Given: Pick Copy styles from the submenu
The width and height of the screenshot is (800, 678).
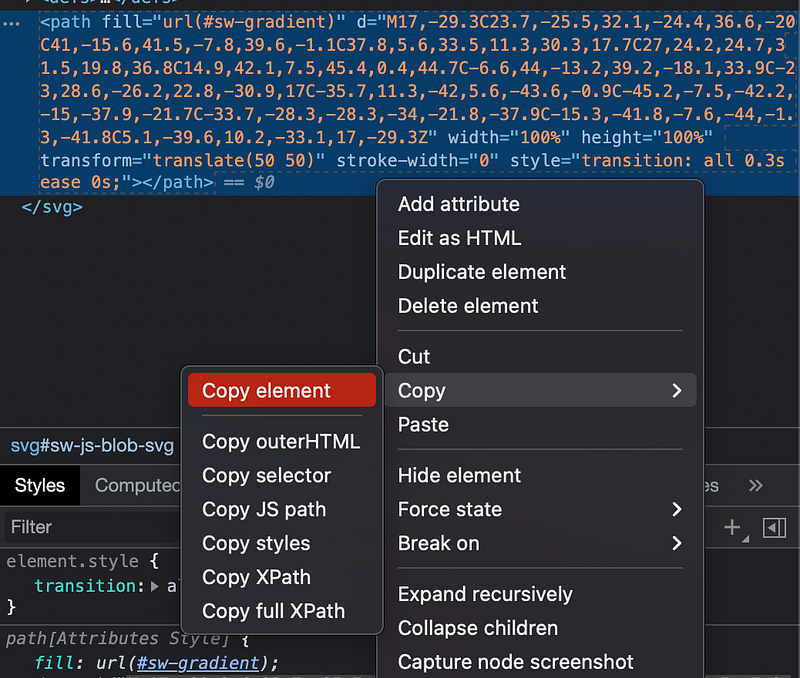Looking at the screenshot, I should [x=282, y=543].
